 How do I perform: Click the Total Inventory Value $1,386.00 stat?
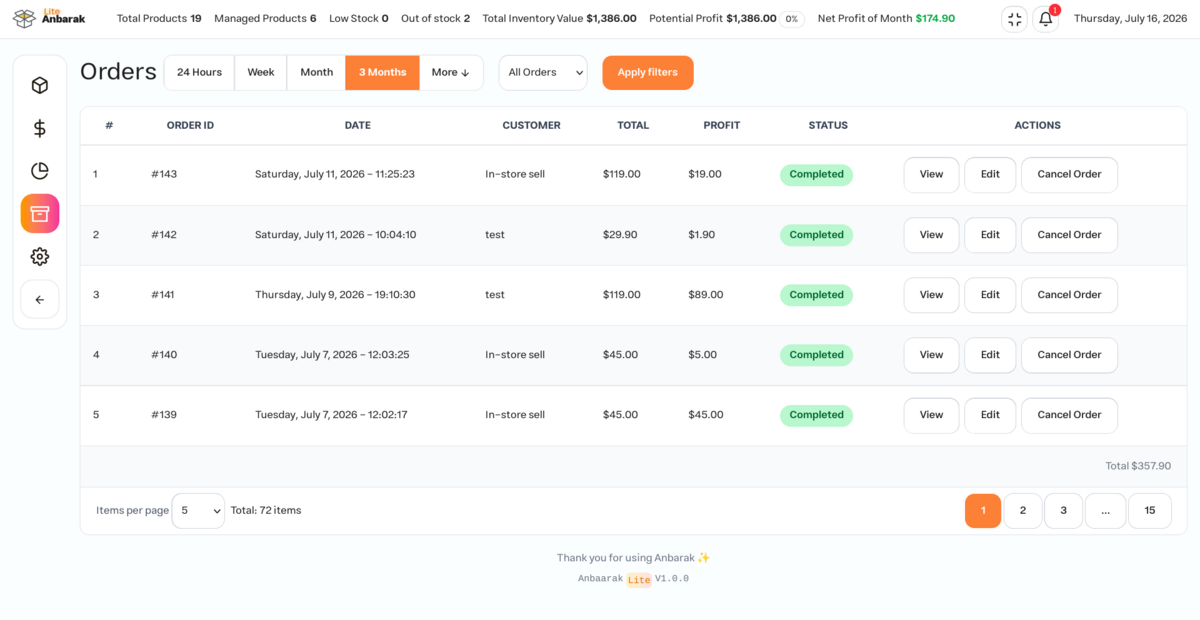pos(559,19)
